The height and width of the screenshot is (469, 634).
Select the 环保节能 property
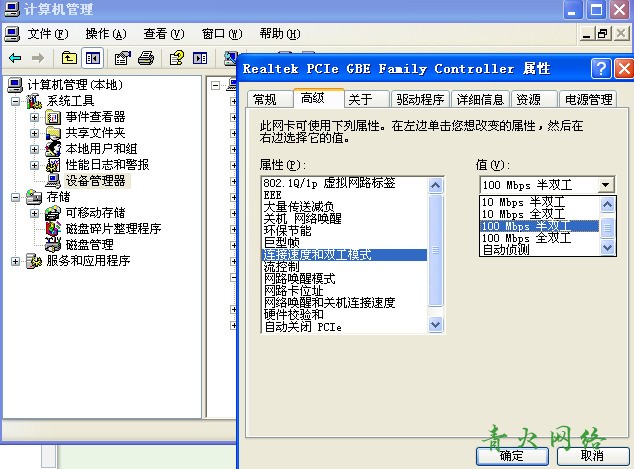coord(344,231)
